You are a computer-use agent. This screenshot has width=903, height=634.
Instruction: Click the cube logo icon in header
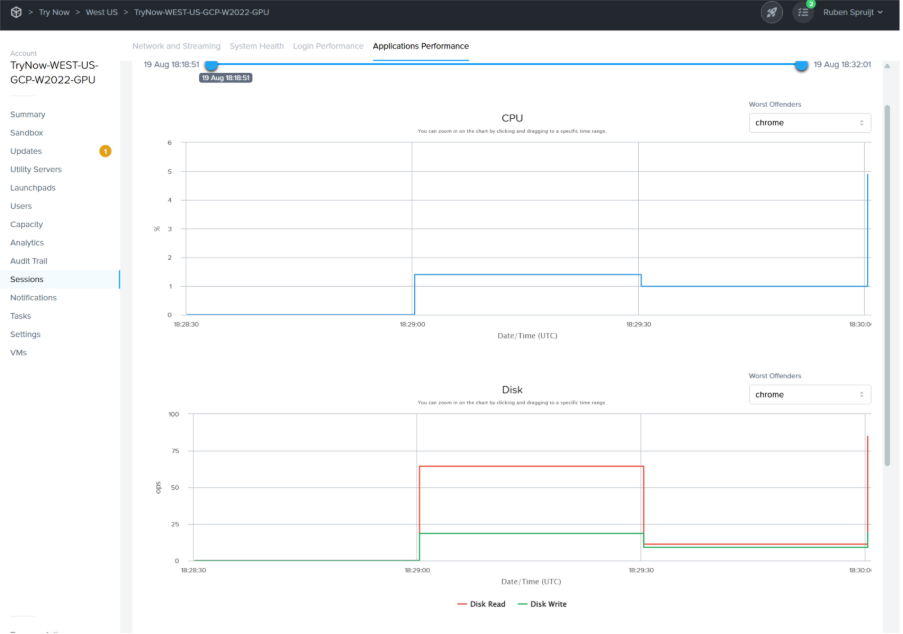[x=16, y=12]
